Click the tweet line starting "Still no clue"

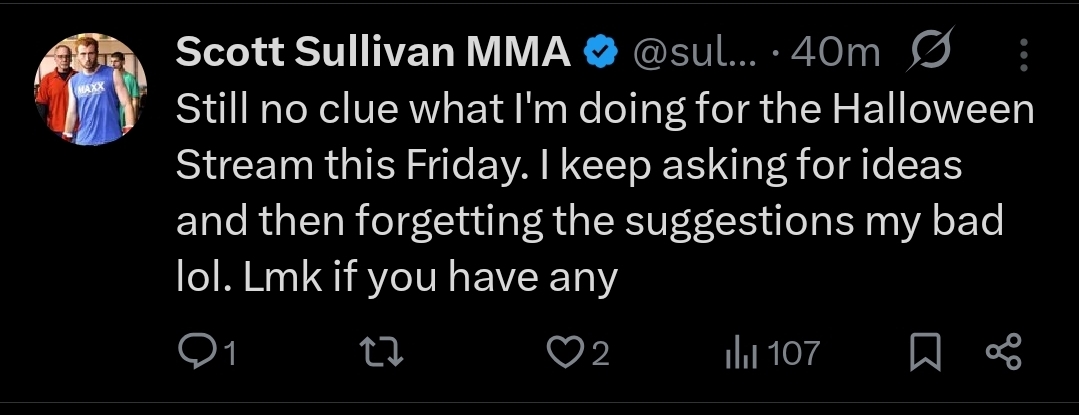click(x=604, y=109)
